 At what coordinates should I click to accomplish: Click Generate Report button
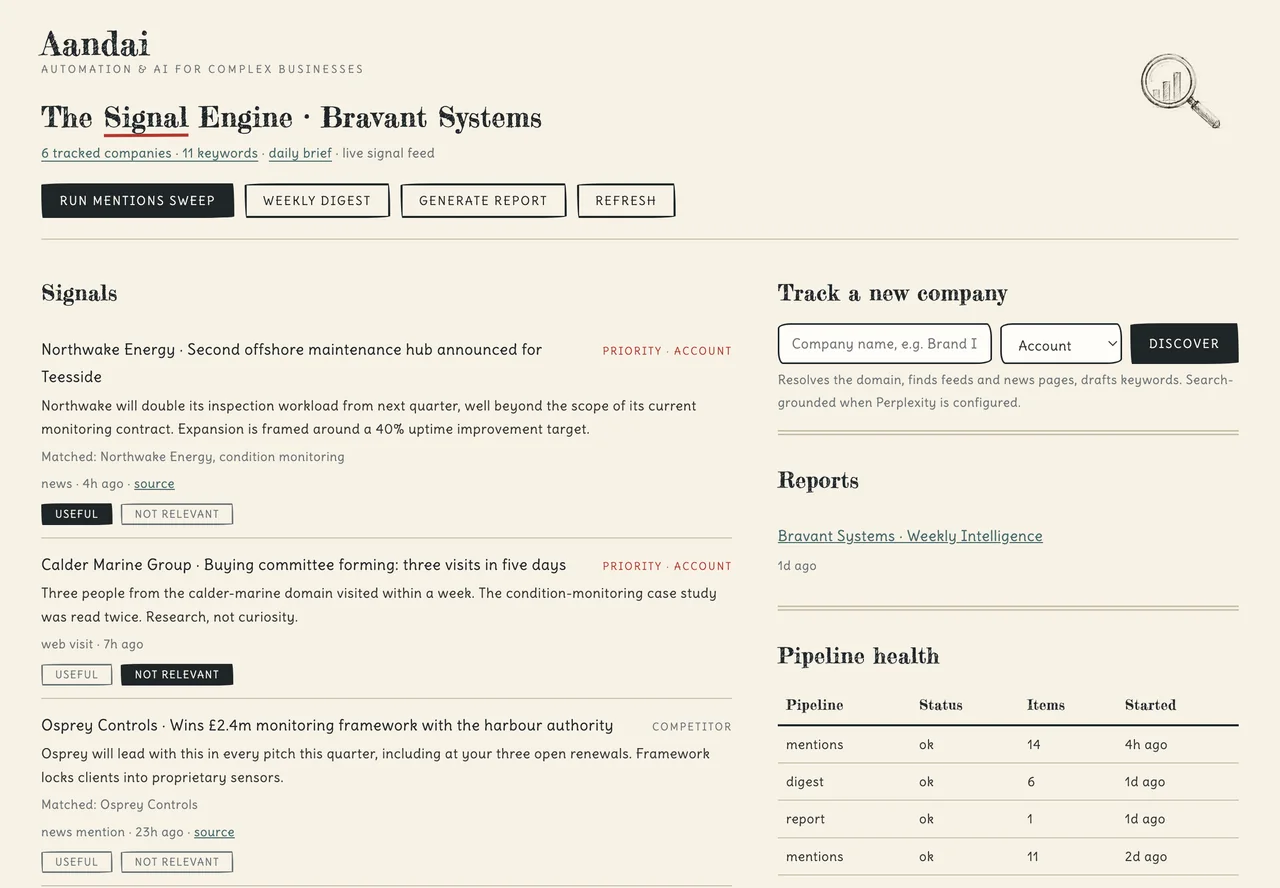pyautogui.click(x=483, y=200)
